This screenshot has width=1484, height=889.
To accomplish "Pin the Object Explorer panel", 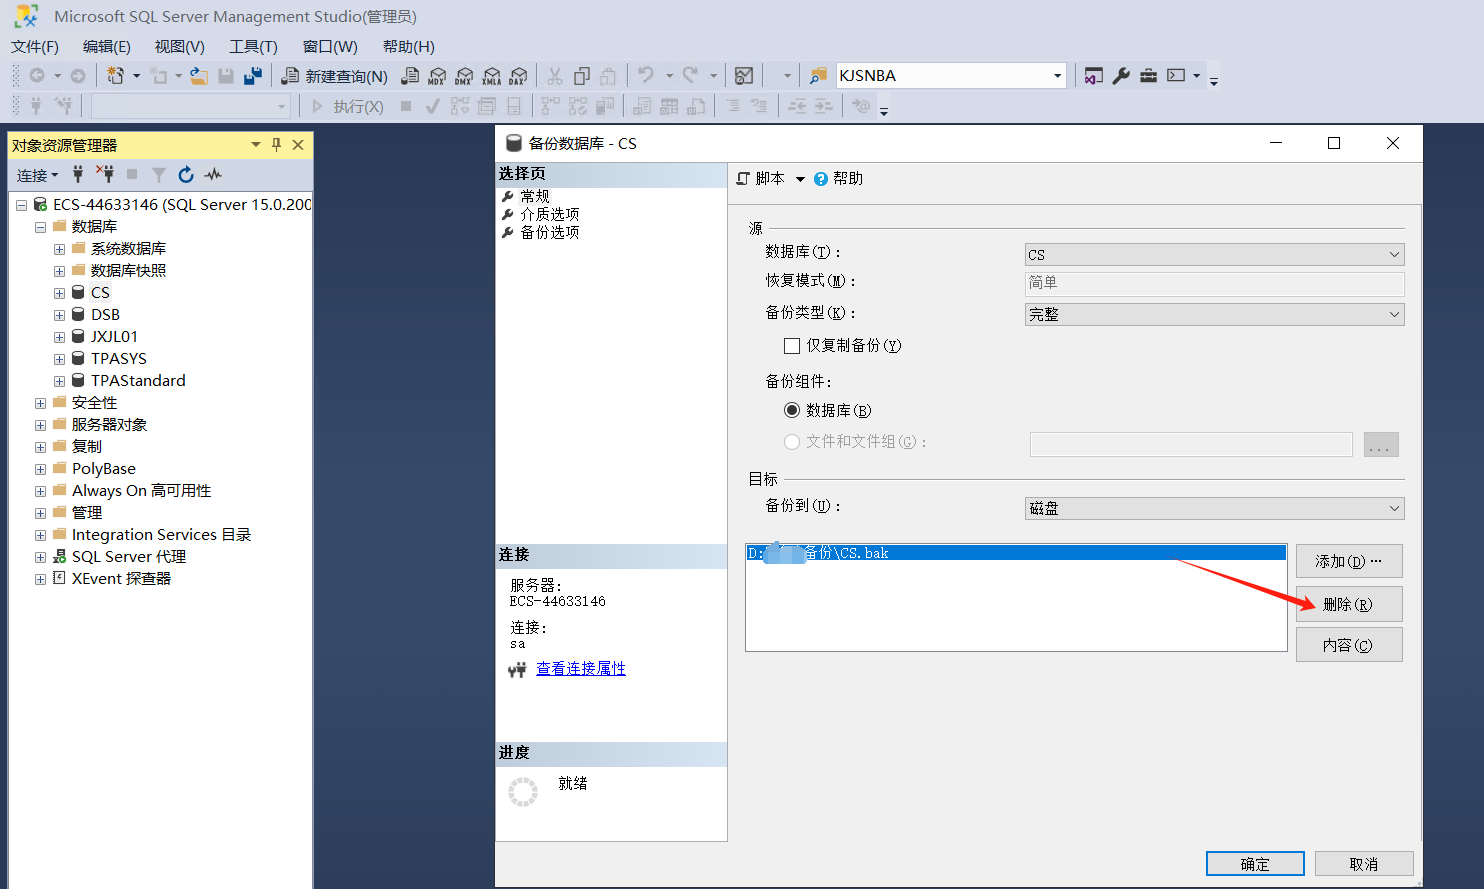I will coord(277,145).
